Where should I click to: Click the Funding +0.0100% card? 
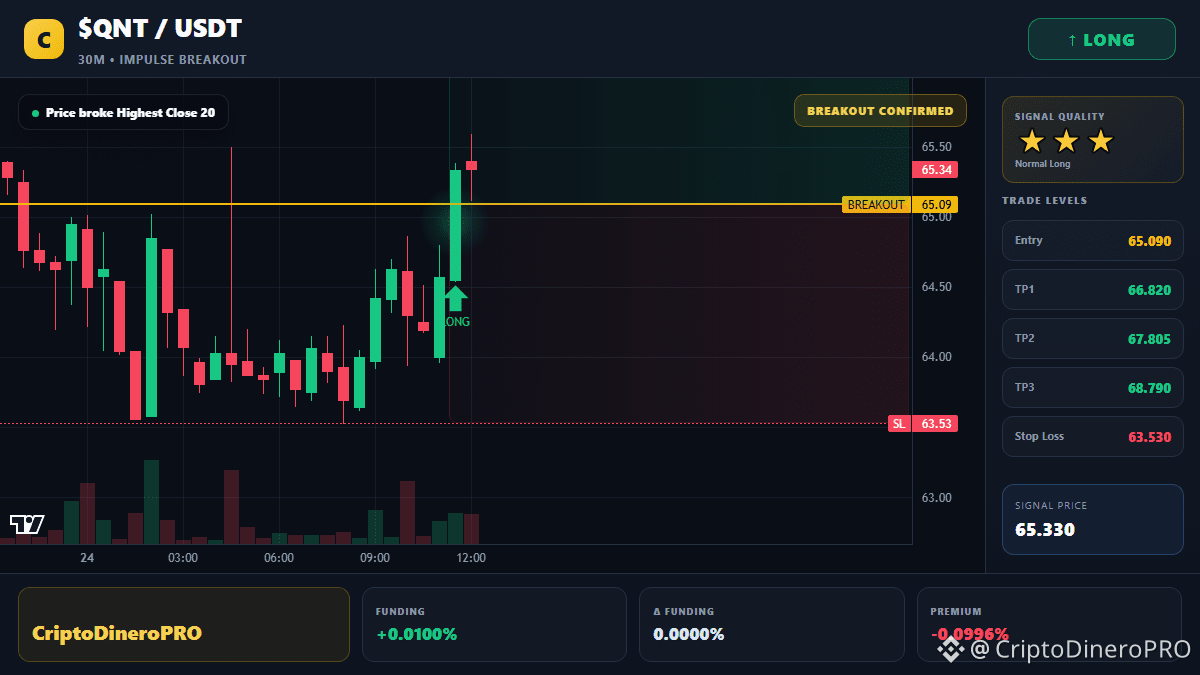coord(493,624)
